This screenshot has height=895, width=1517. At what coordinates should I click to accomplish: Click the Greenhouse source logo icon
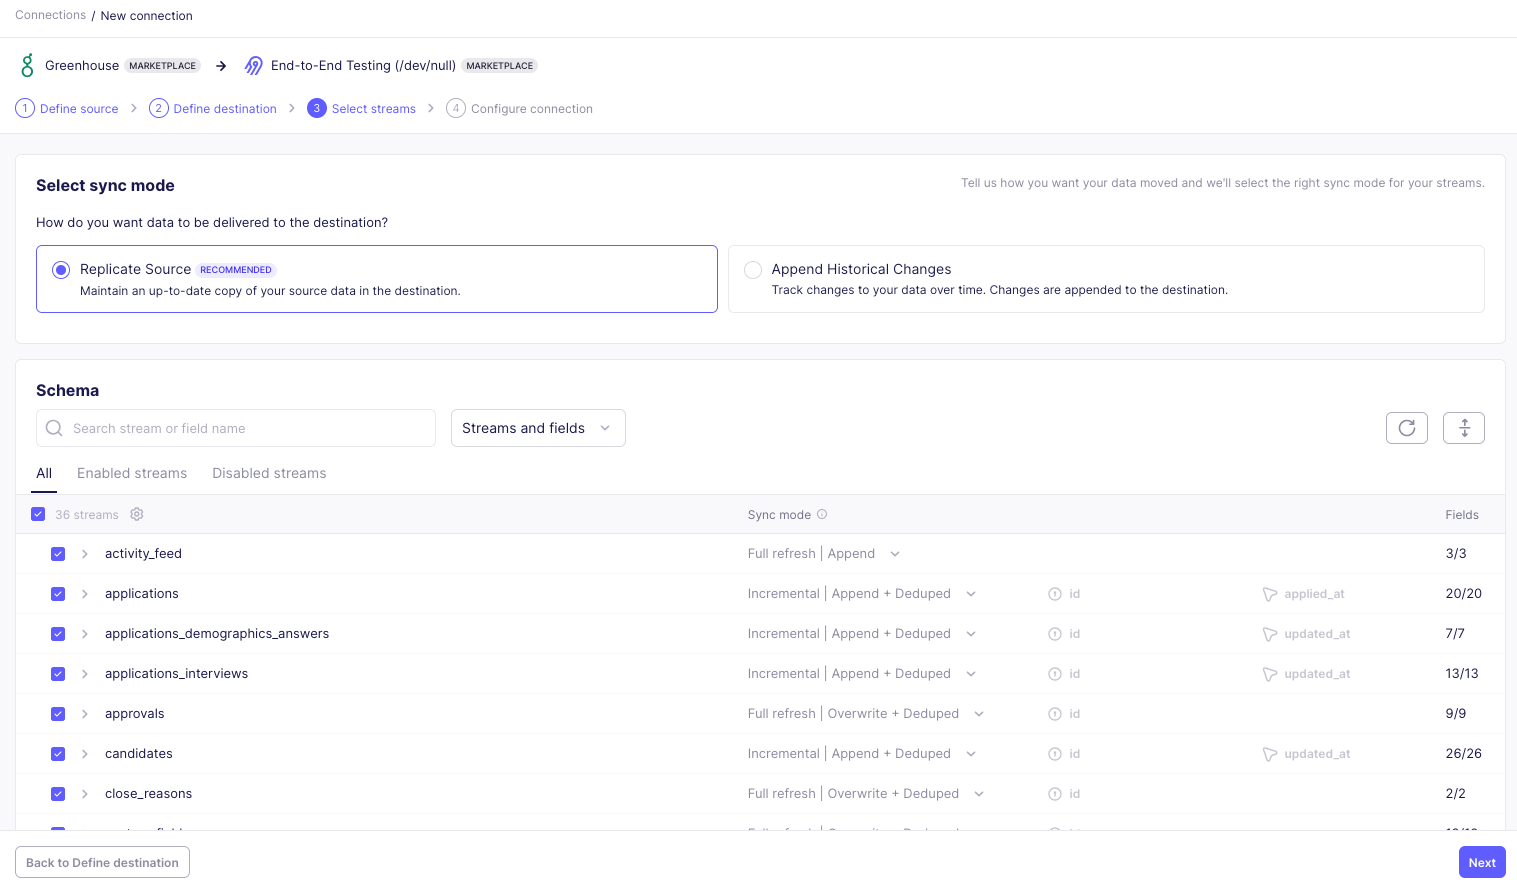(x=27, y=66)
